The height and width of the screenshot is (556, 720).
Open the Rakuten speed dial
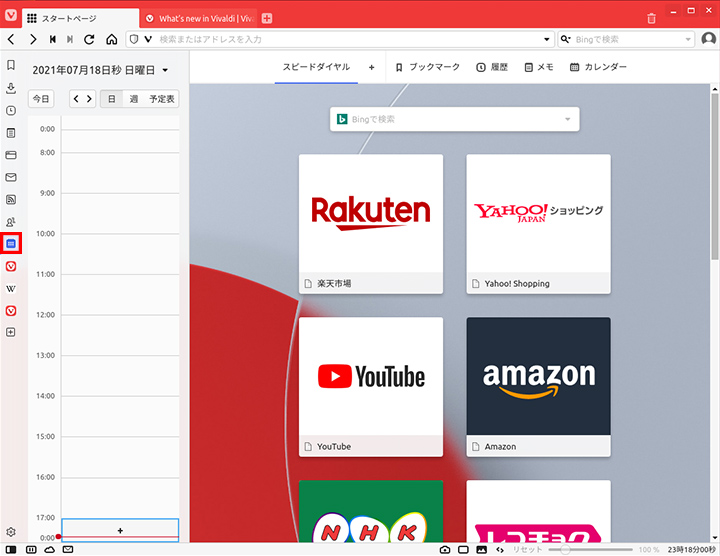tap(371, 224)
